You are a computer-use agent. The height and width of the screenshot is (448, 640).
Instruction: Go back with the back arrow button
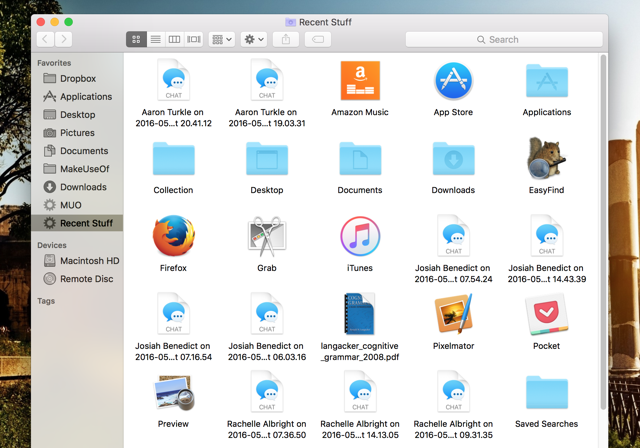[x=45, y=39]
